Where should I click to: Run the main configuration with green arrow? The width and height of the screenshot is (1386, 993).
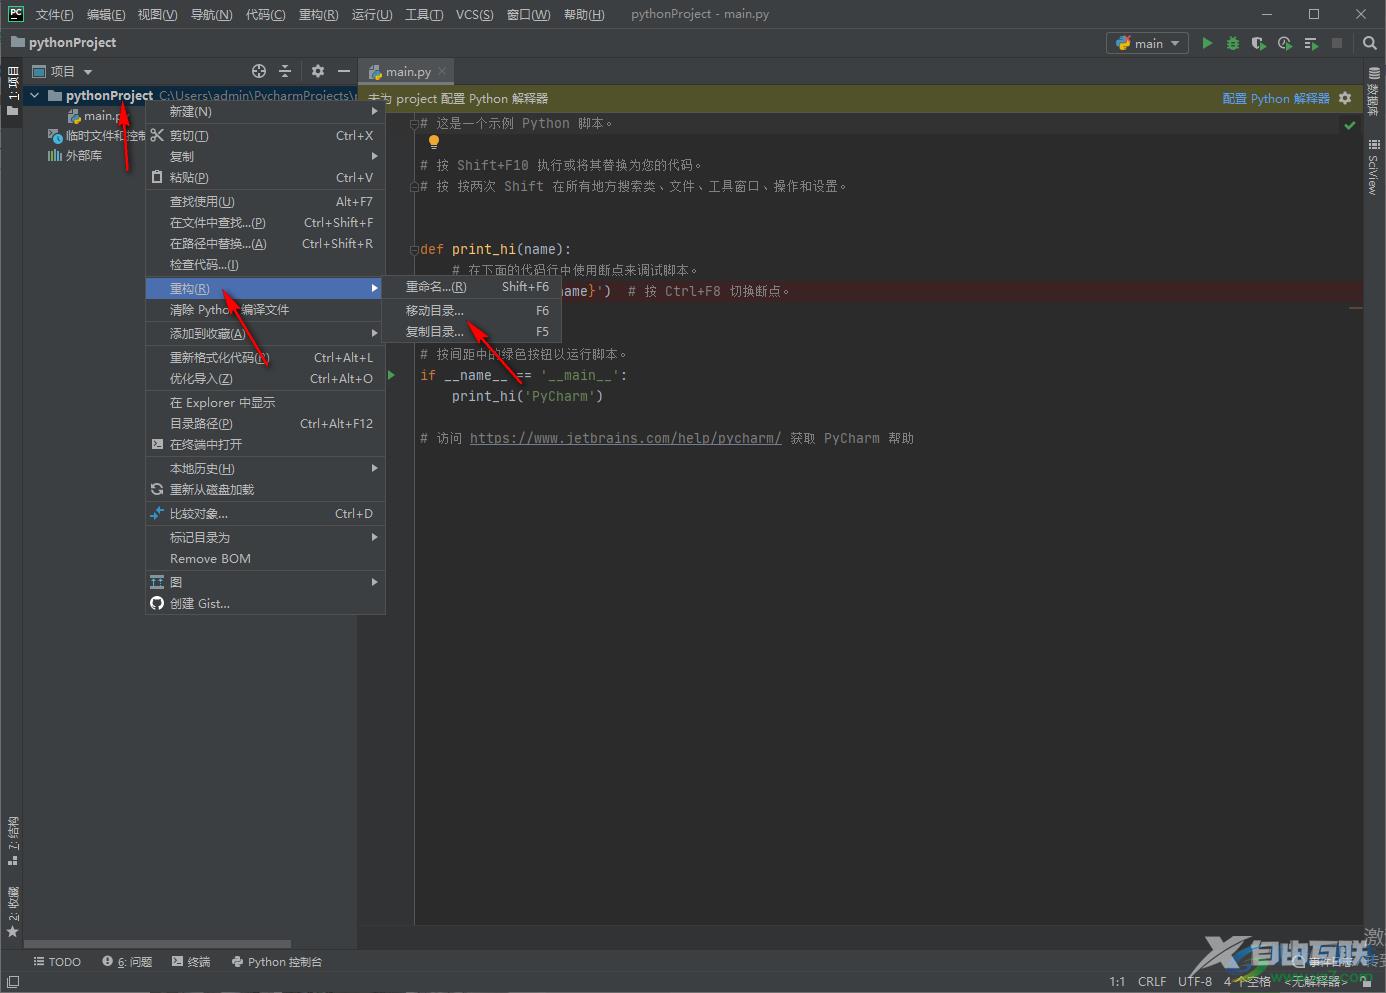[x=1207, y=43]
